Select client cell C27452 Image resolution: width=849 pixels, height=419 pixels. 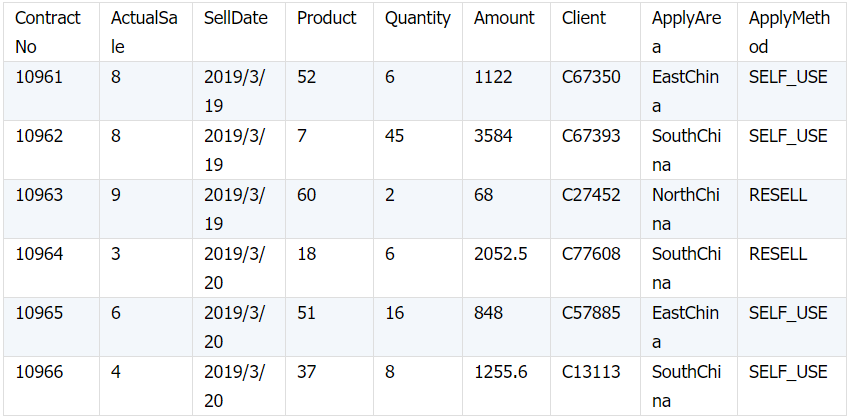pos(591,195)
